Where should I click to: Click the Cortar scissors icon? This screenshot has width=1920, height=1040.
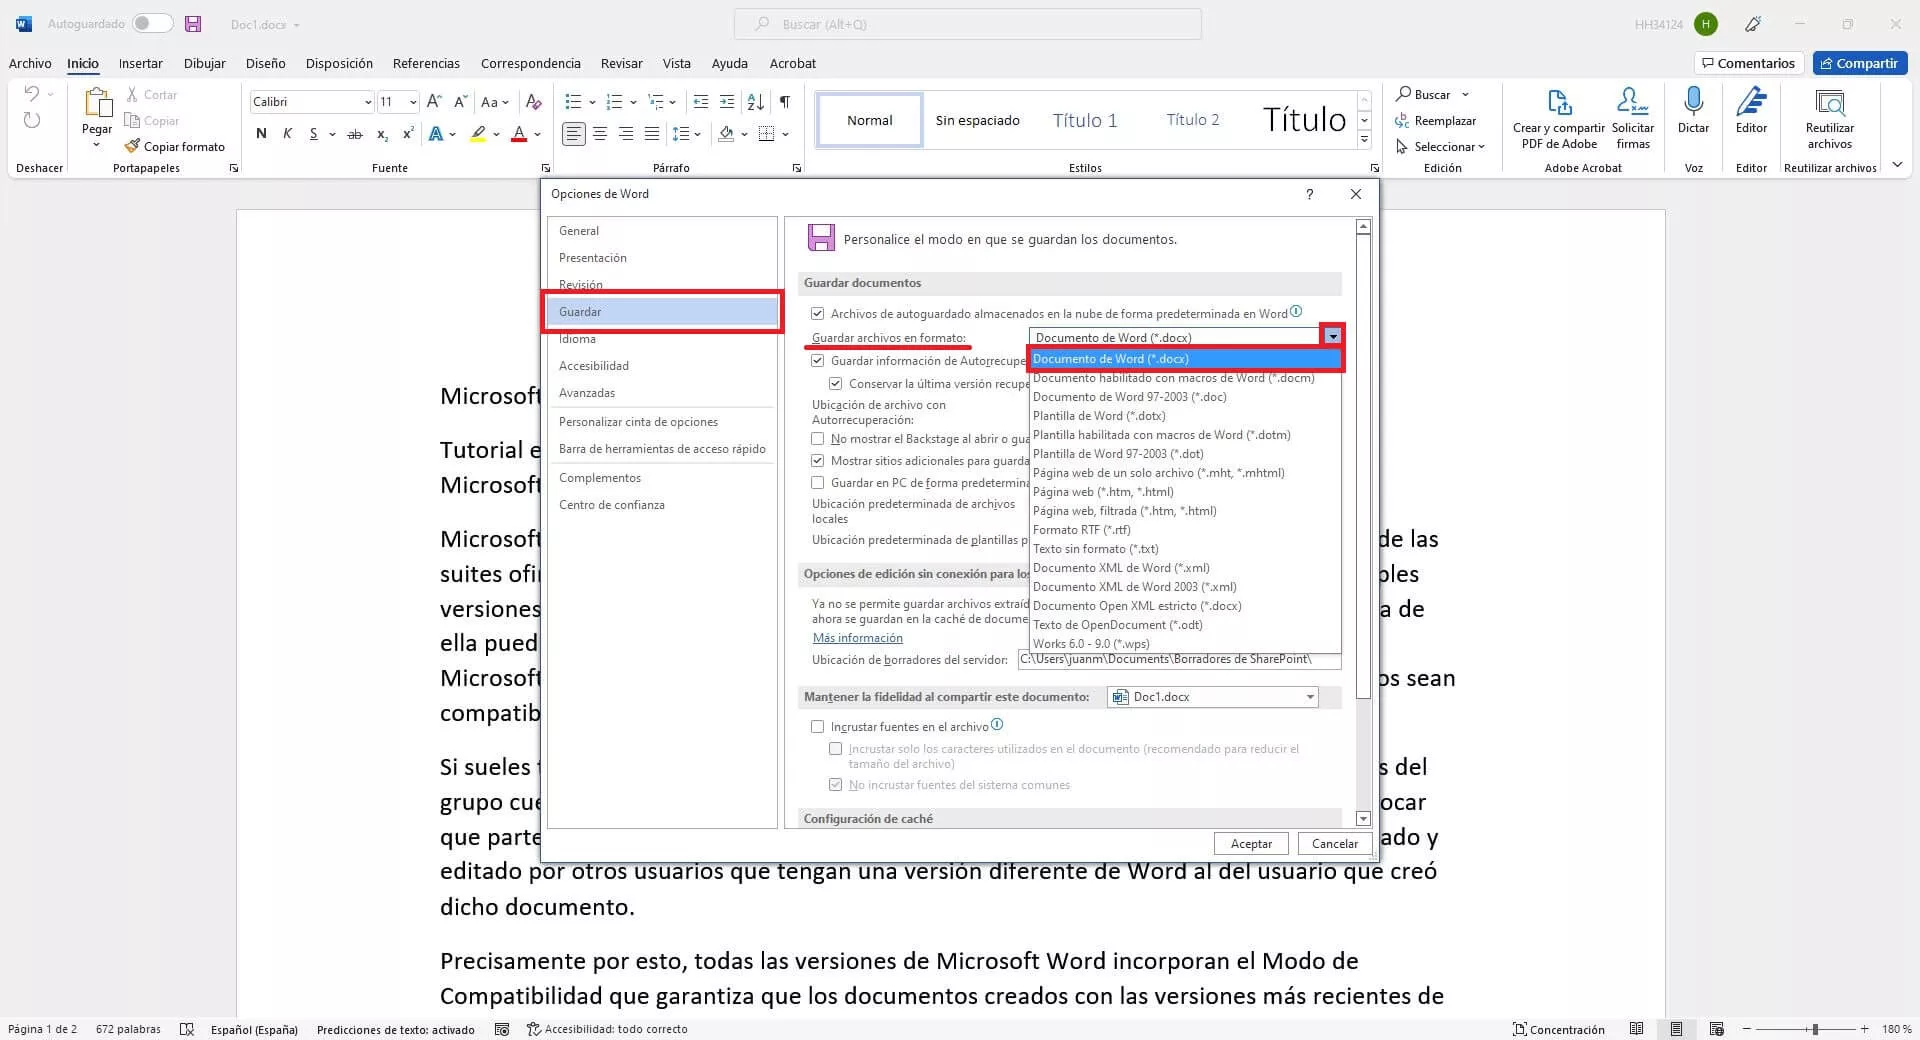132,94
